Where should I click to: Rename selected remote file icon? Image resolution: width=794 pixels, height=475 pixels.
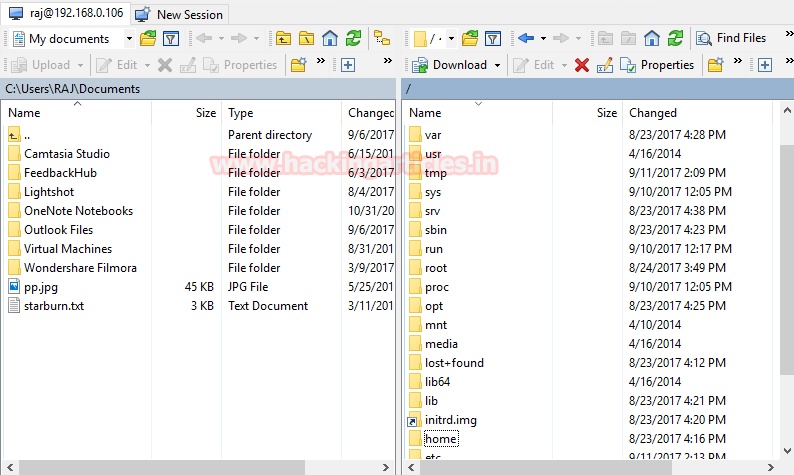(605, 65)
